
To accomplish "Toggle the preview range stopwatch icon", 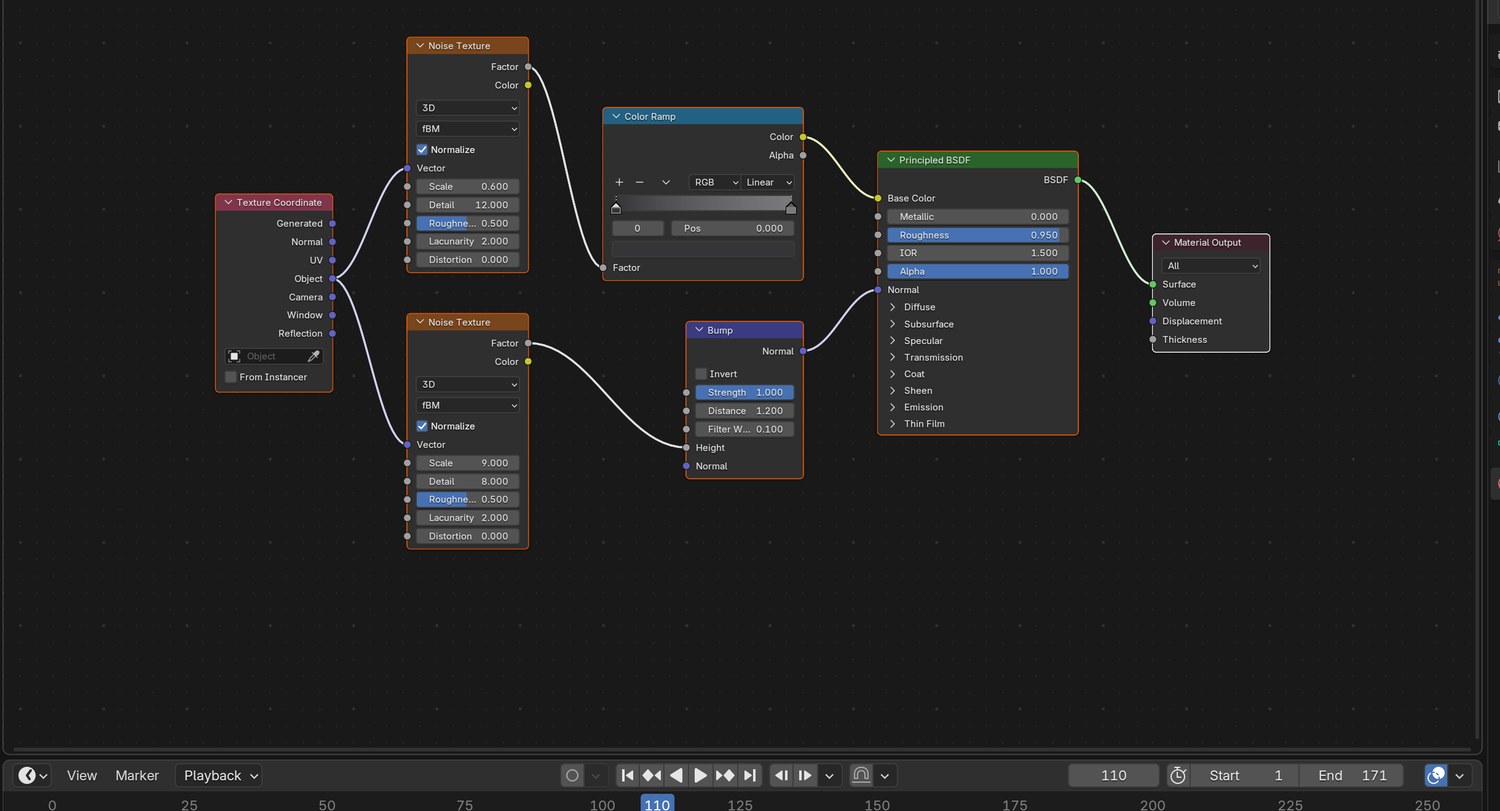I will [1178, 775].
